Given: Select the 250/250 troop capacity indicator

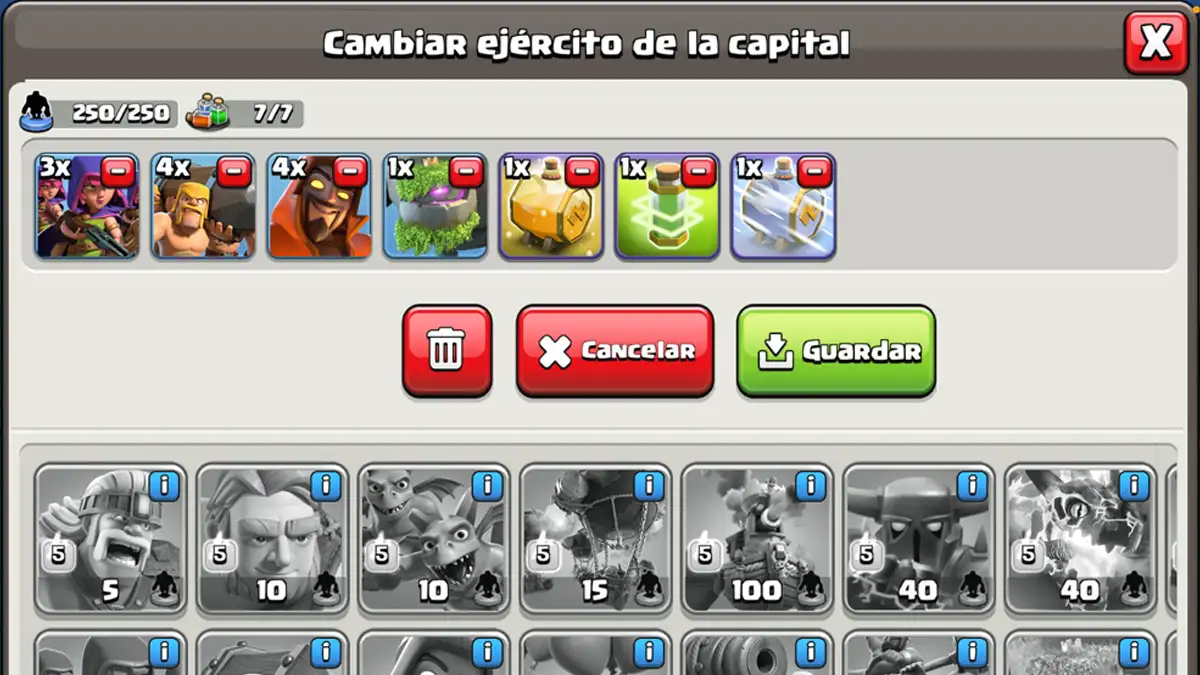Looking at the screenshot, I should click(98, 113).
